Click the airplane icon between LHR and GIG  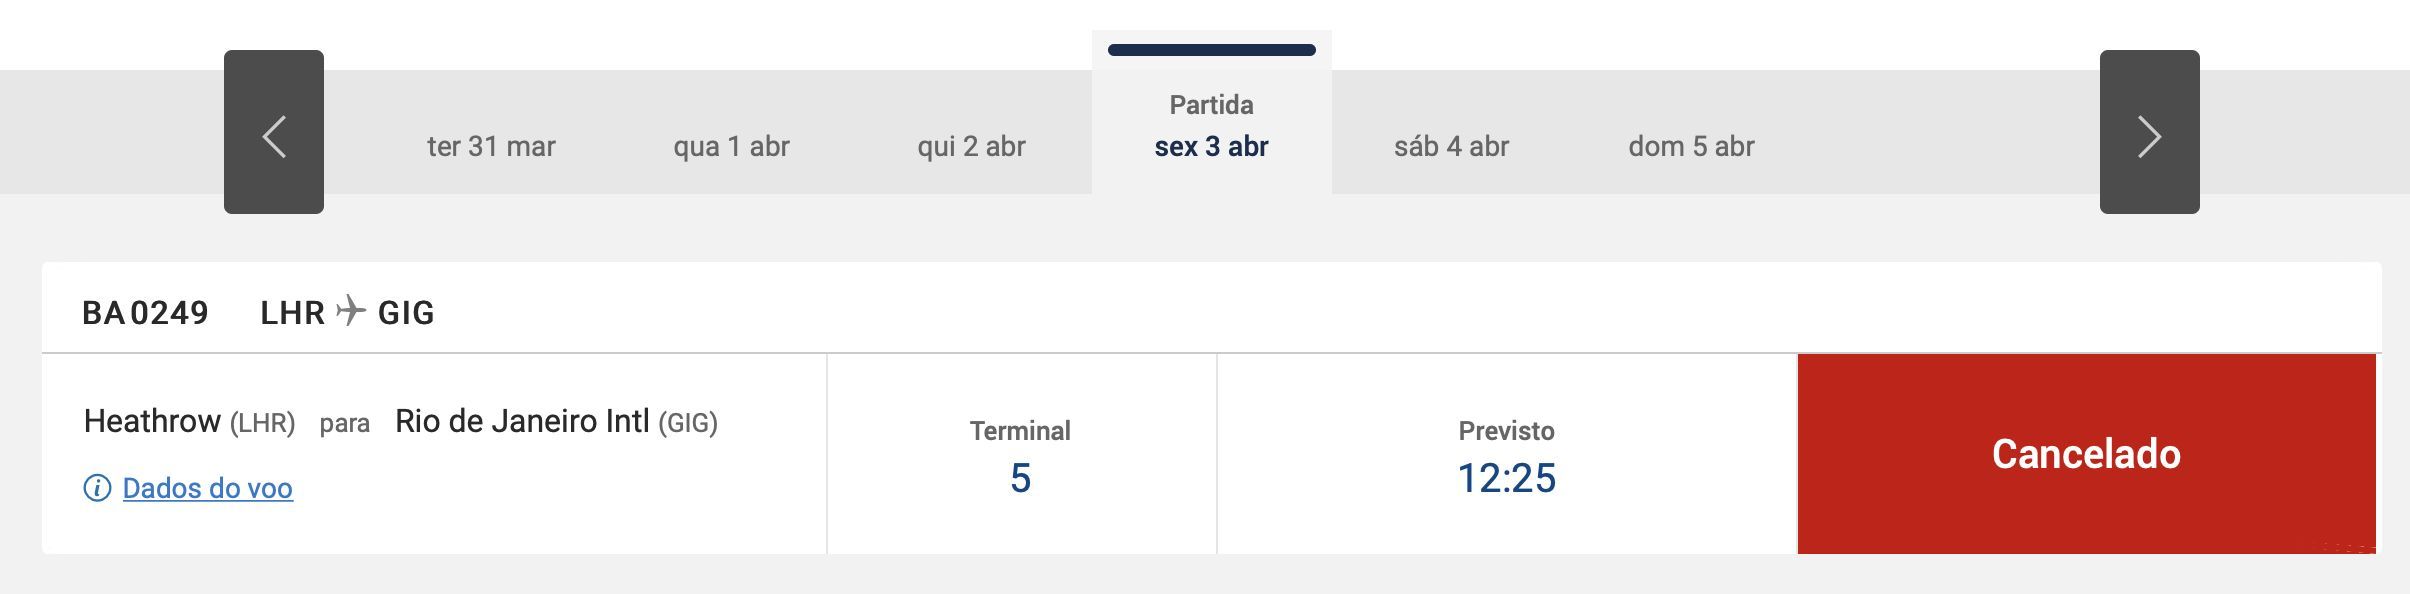351,311
